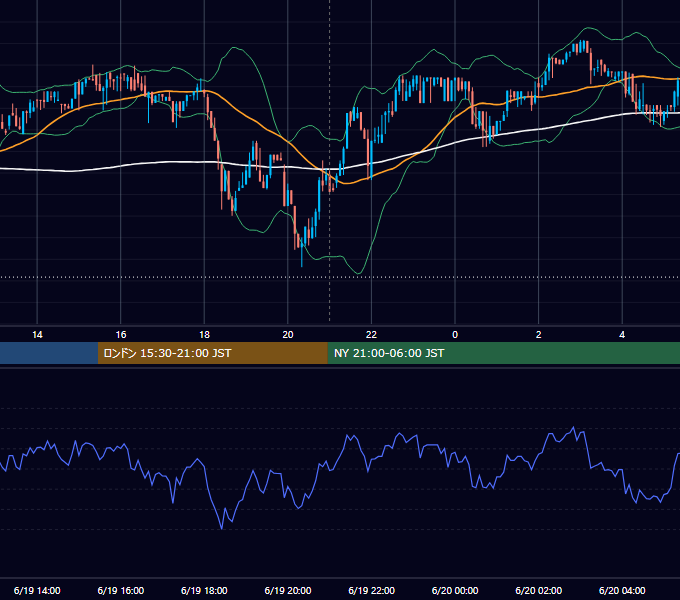Click the blue session bar before ロンドン
The height and width of the screenshot is (600, 680).
(49, 353)
